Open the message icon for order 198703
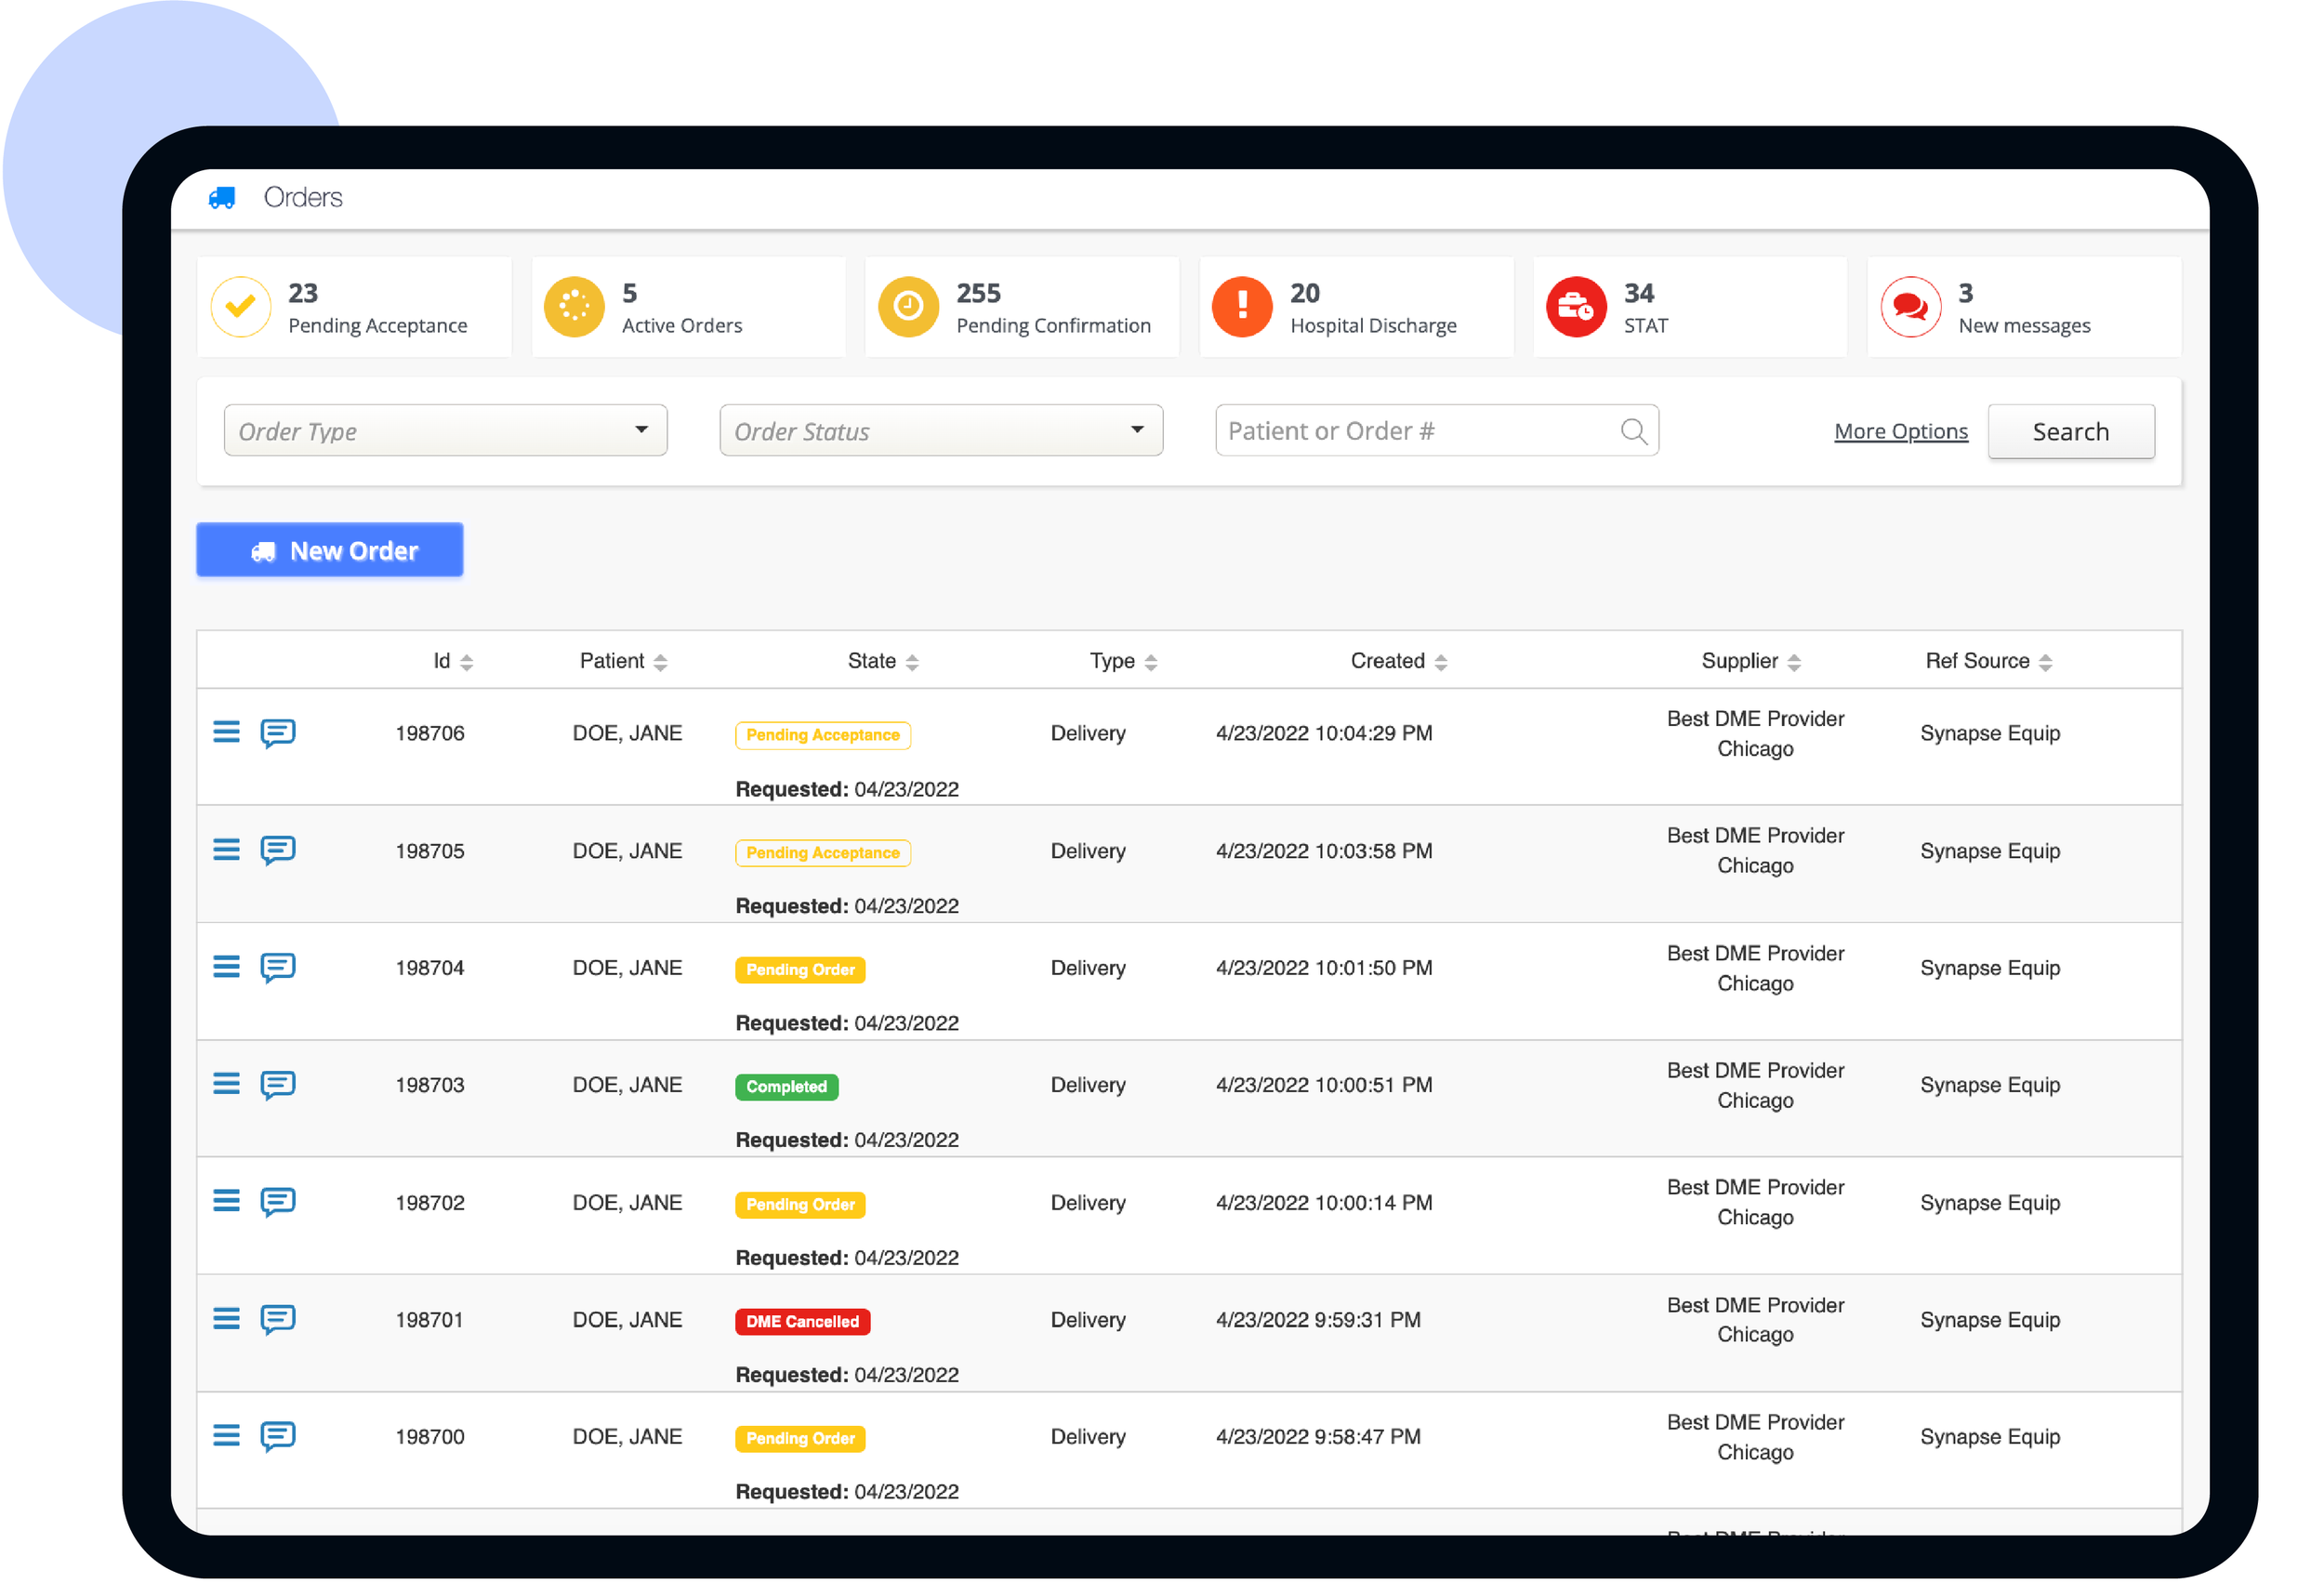 click(278, 1085)
